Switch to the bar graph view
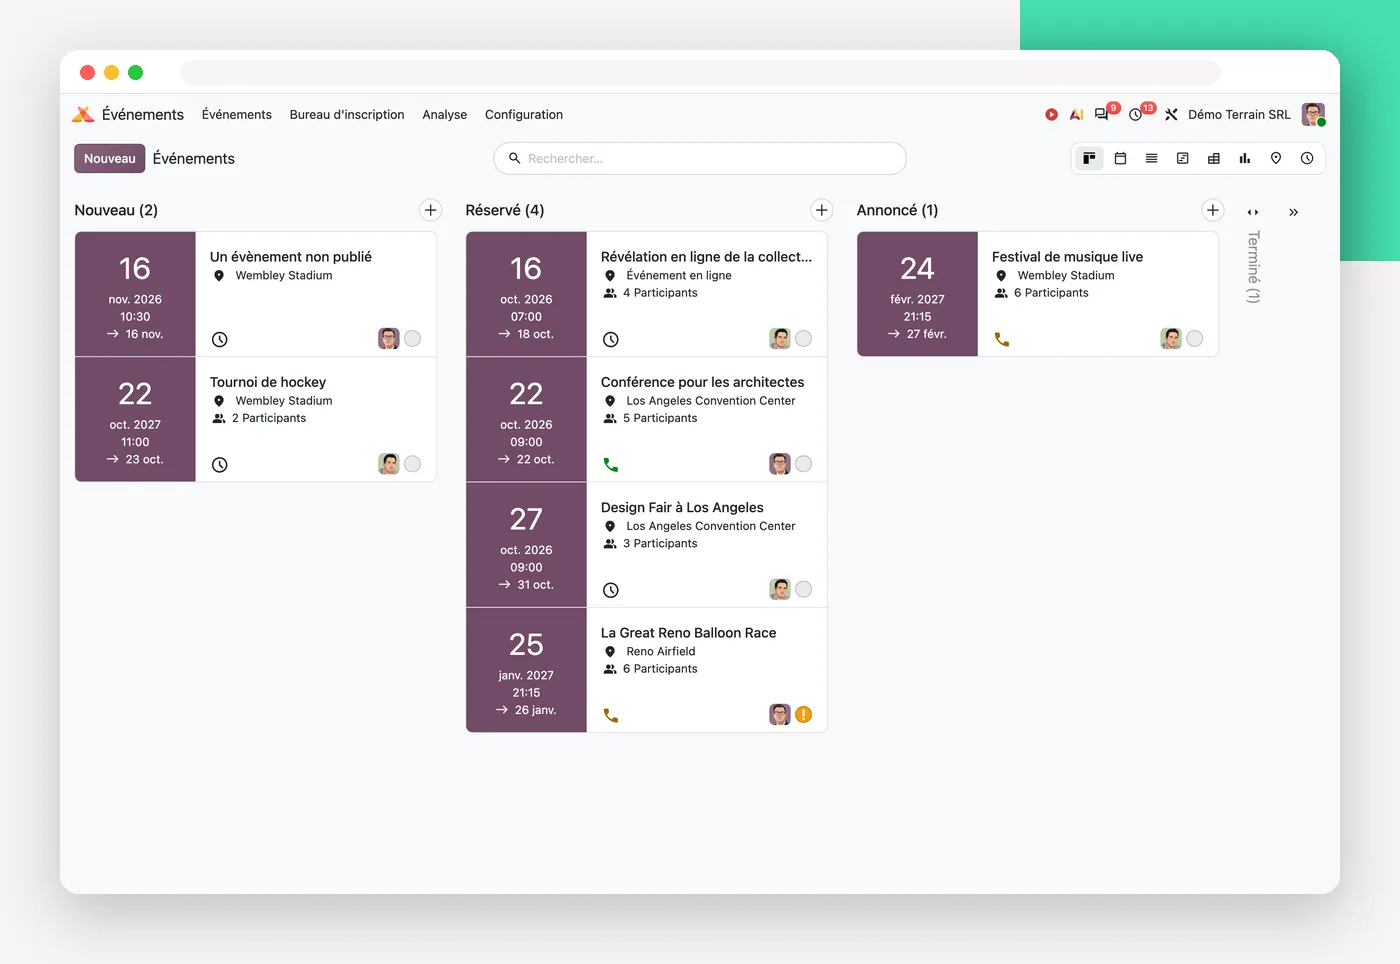 point(1244,158)
